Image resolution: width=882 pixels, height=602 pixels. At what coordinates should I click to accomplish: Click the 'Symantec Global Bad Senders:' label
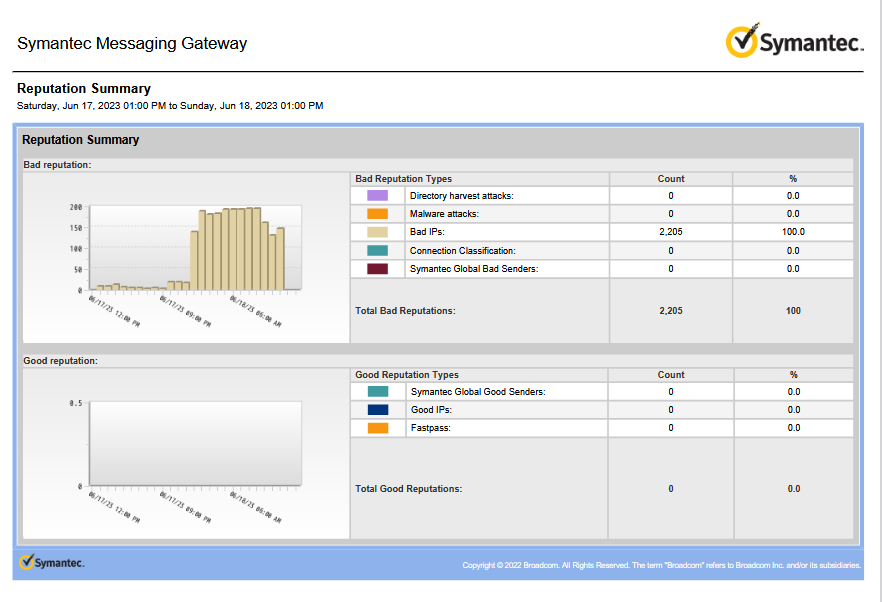coord(474,269)
